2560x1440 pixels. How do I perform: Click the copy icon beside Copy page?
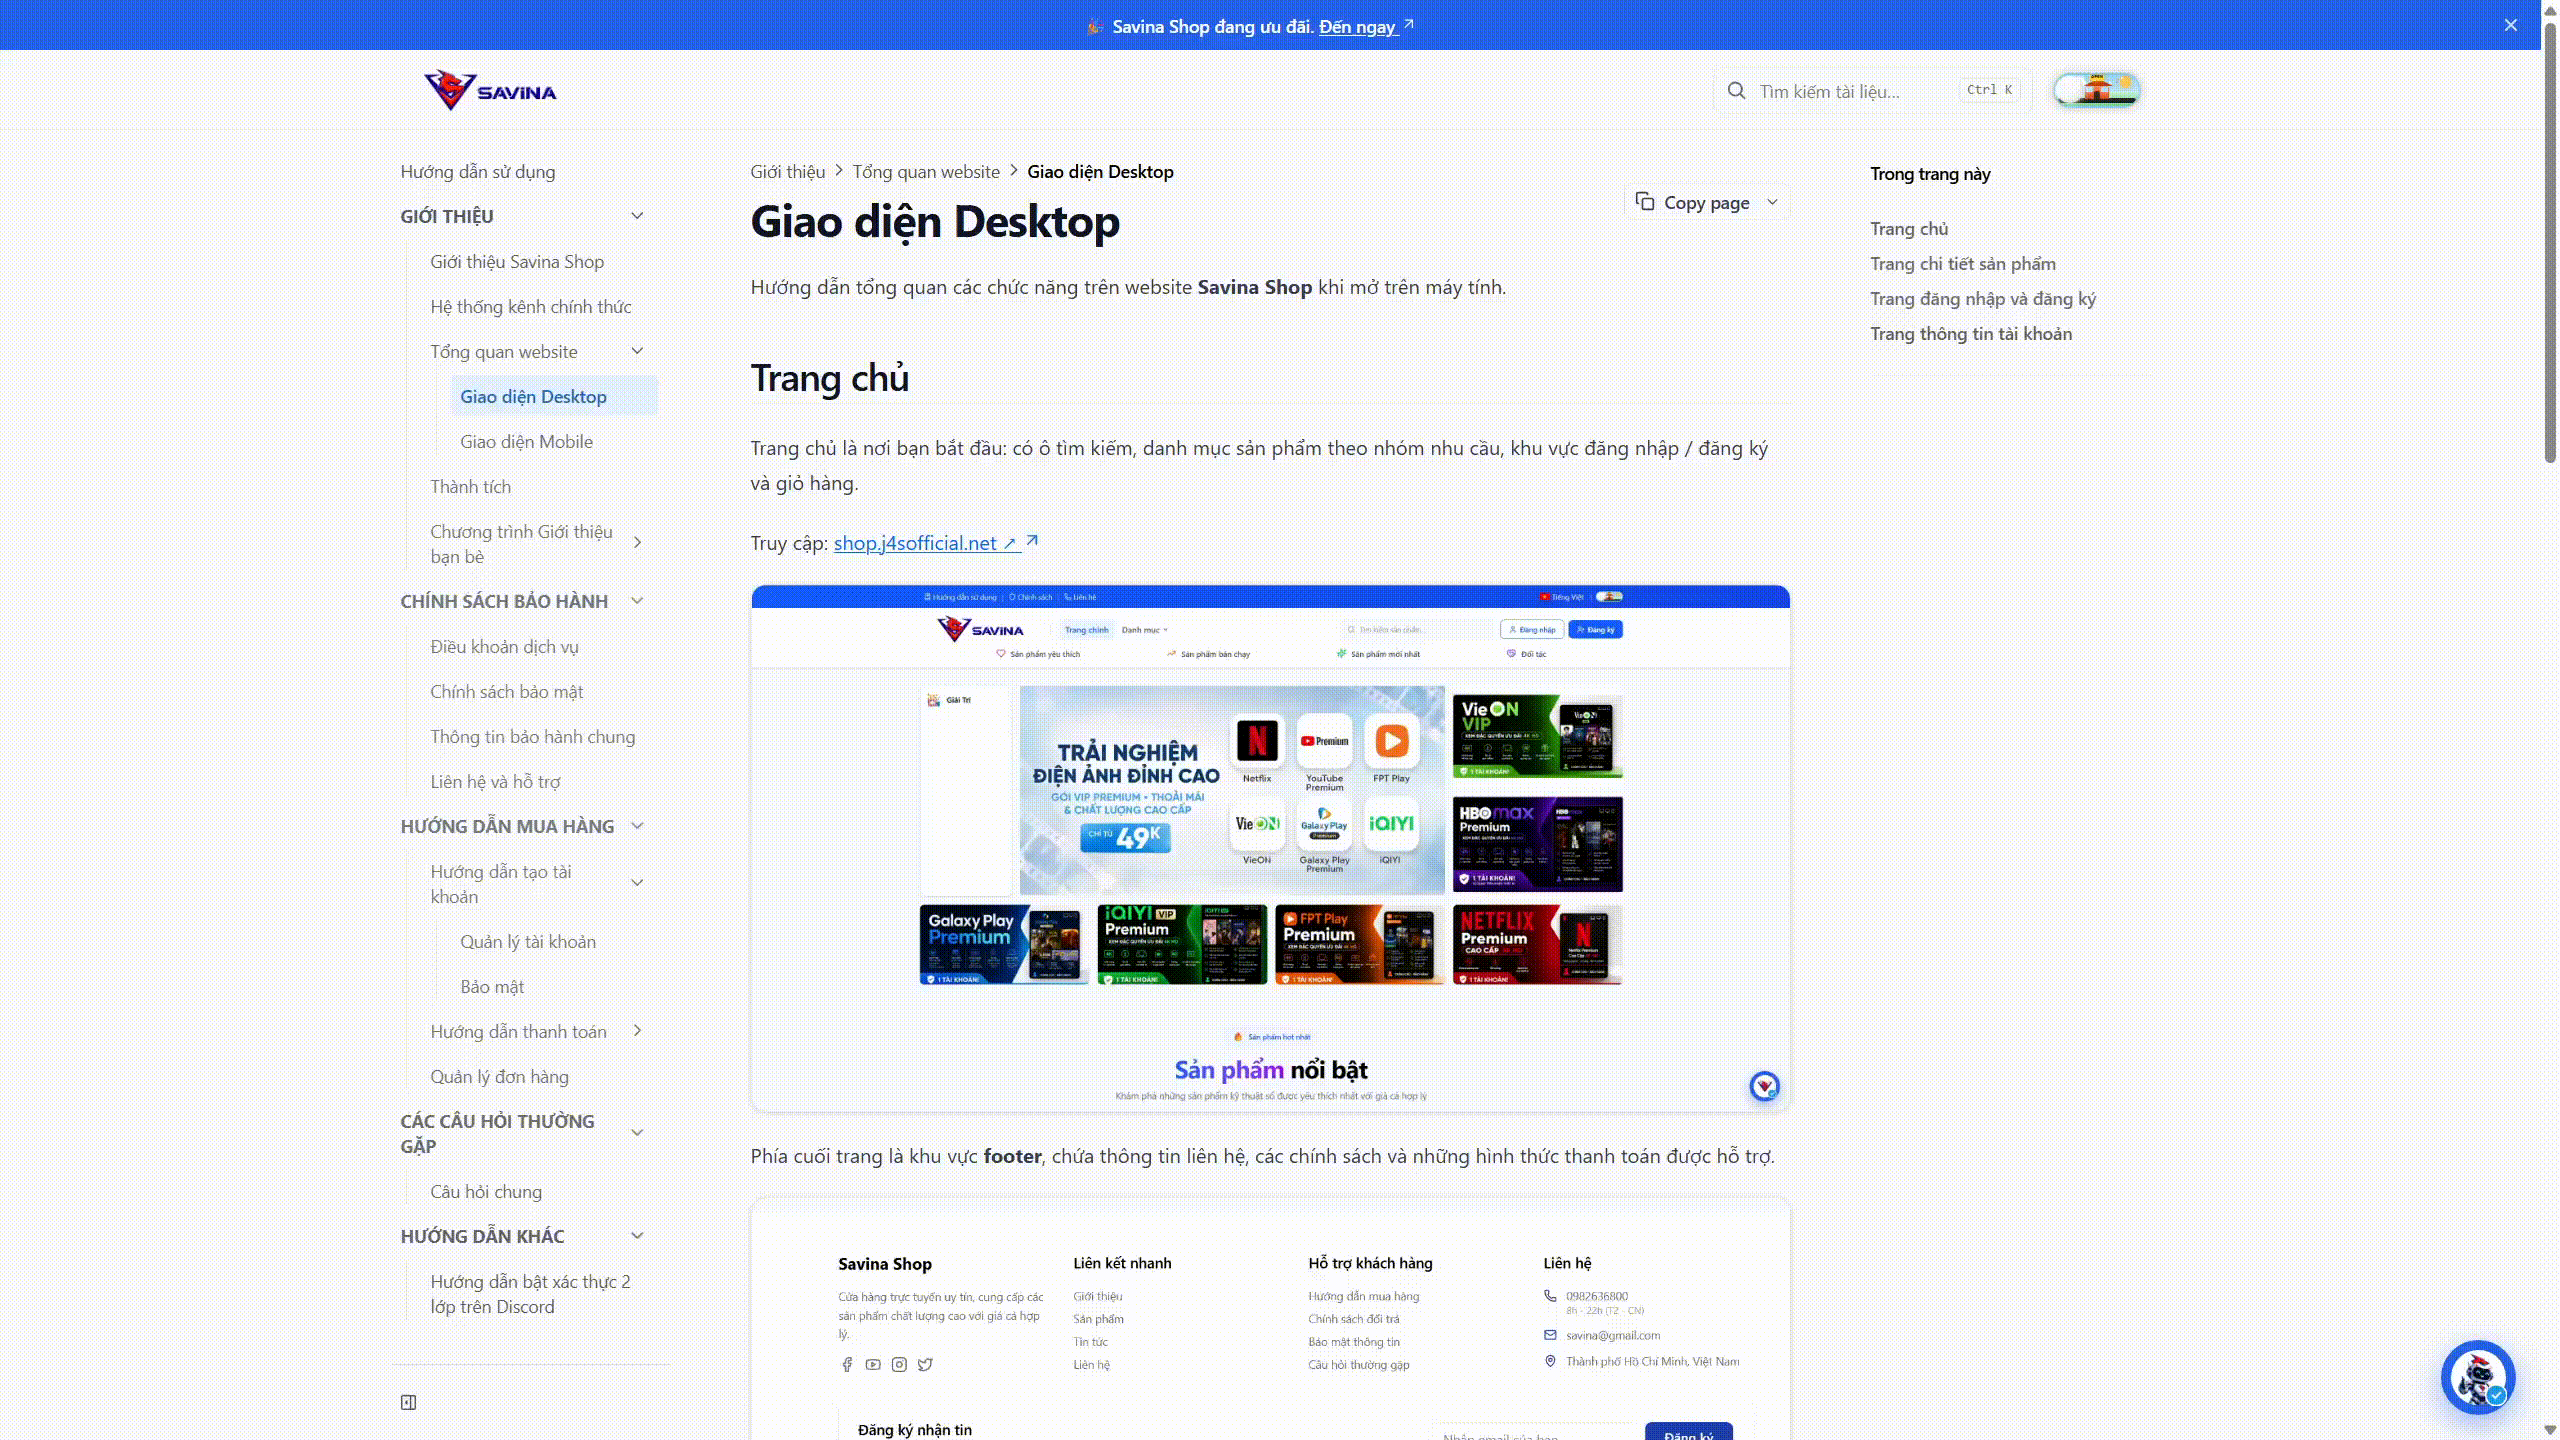(x=1645, y=202)
